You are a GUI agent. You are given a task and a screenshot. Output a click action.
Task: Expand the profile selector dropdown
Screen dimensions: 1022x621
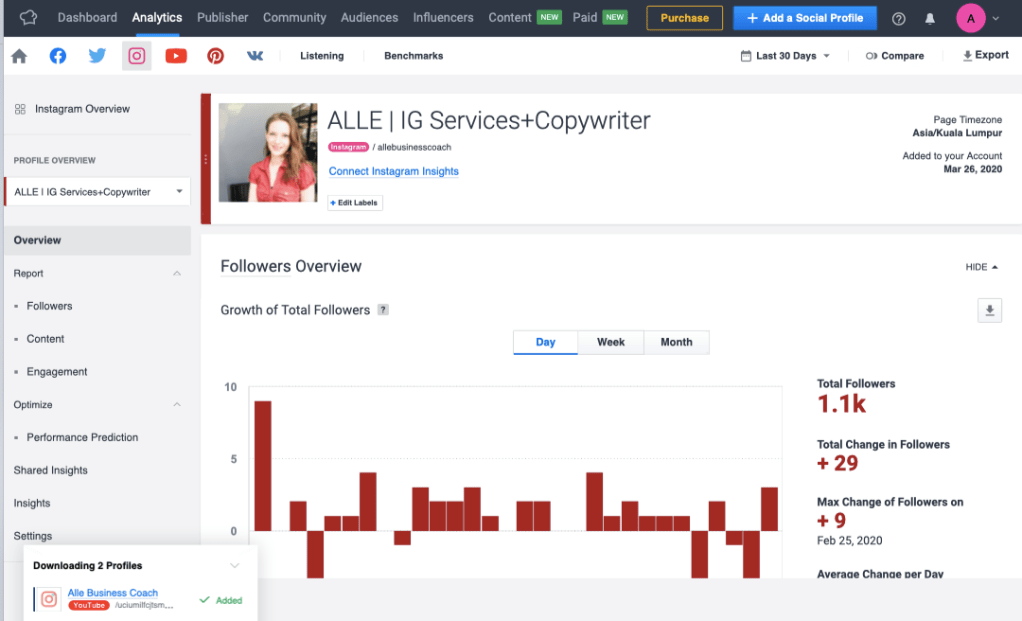[x=97, y=192]
